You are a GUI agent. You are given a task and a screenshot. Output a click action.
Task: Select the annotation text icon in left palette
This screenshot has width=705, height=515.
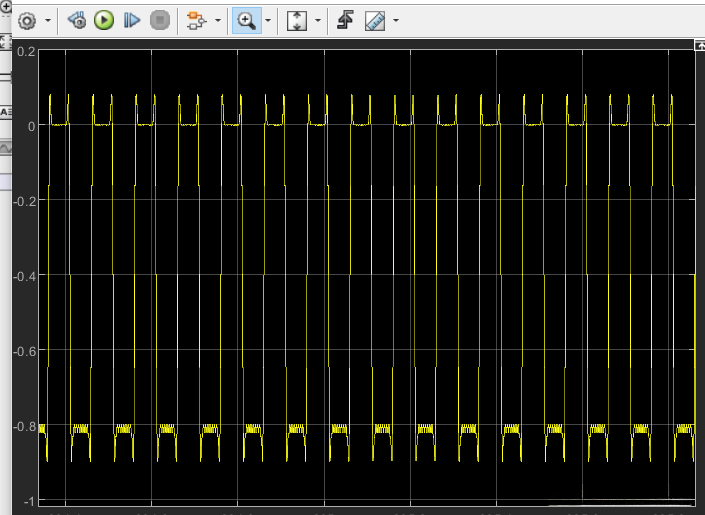(x=4, y=110)
